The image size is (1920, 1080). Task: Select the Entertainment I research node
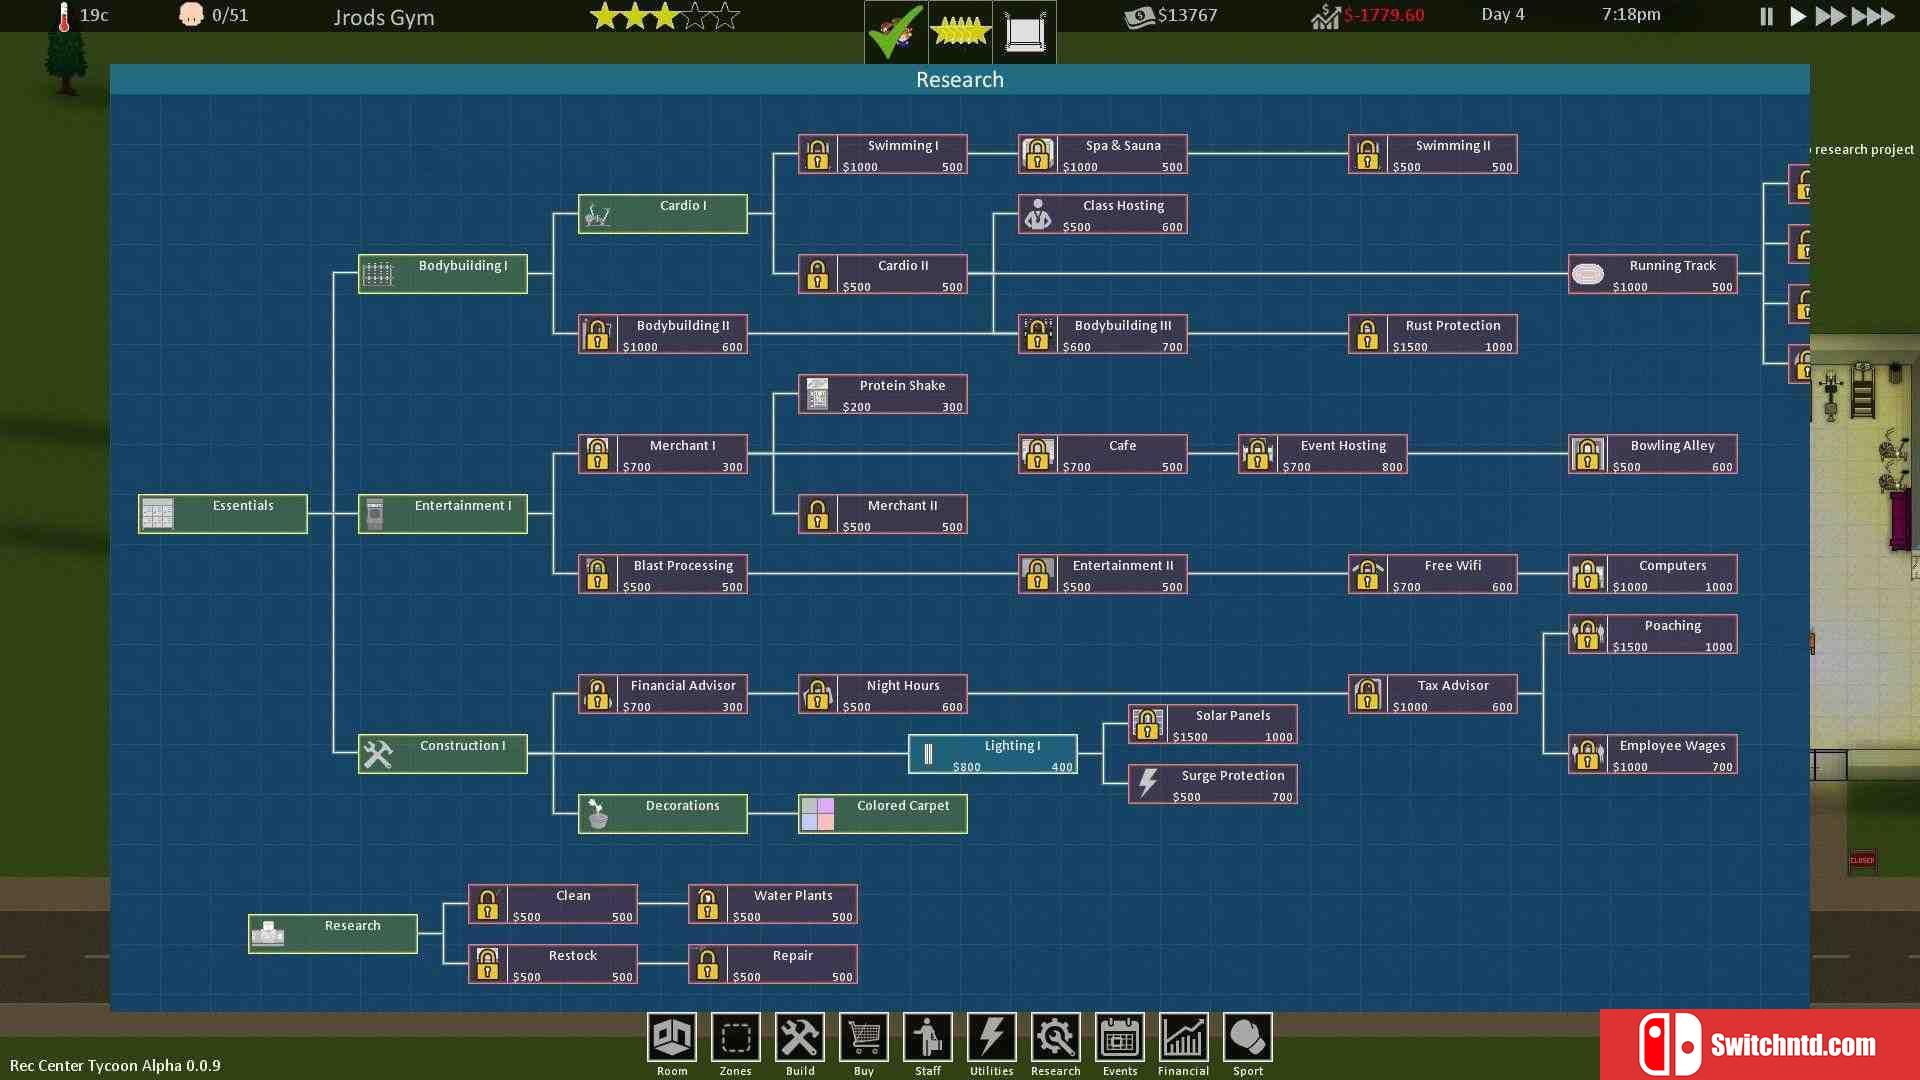(x=442, y=514)
